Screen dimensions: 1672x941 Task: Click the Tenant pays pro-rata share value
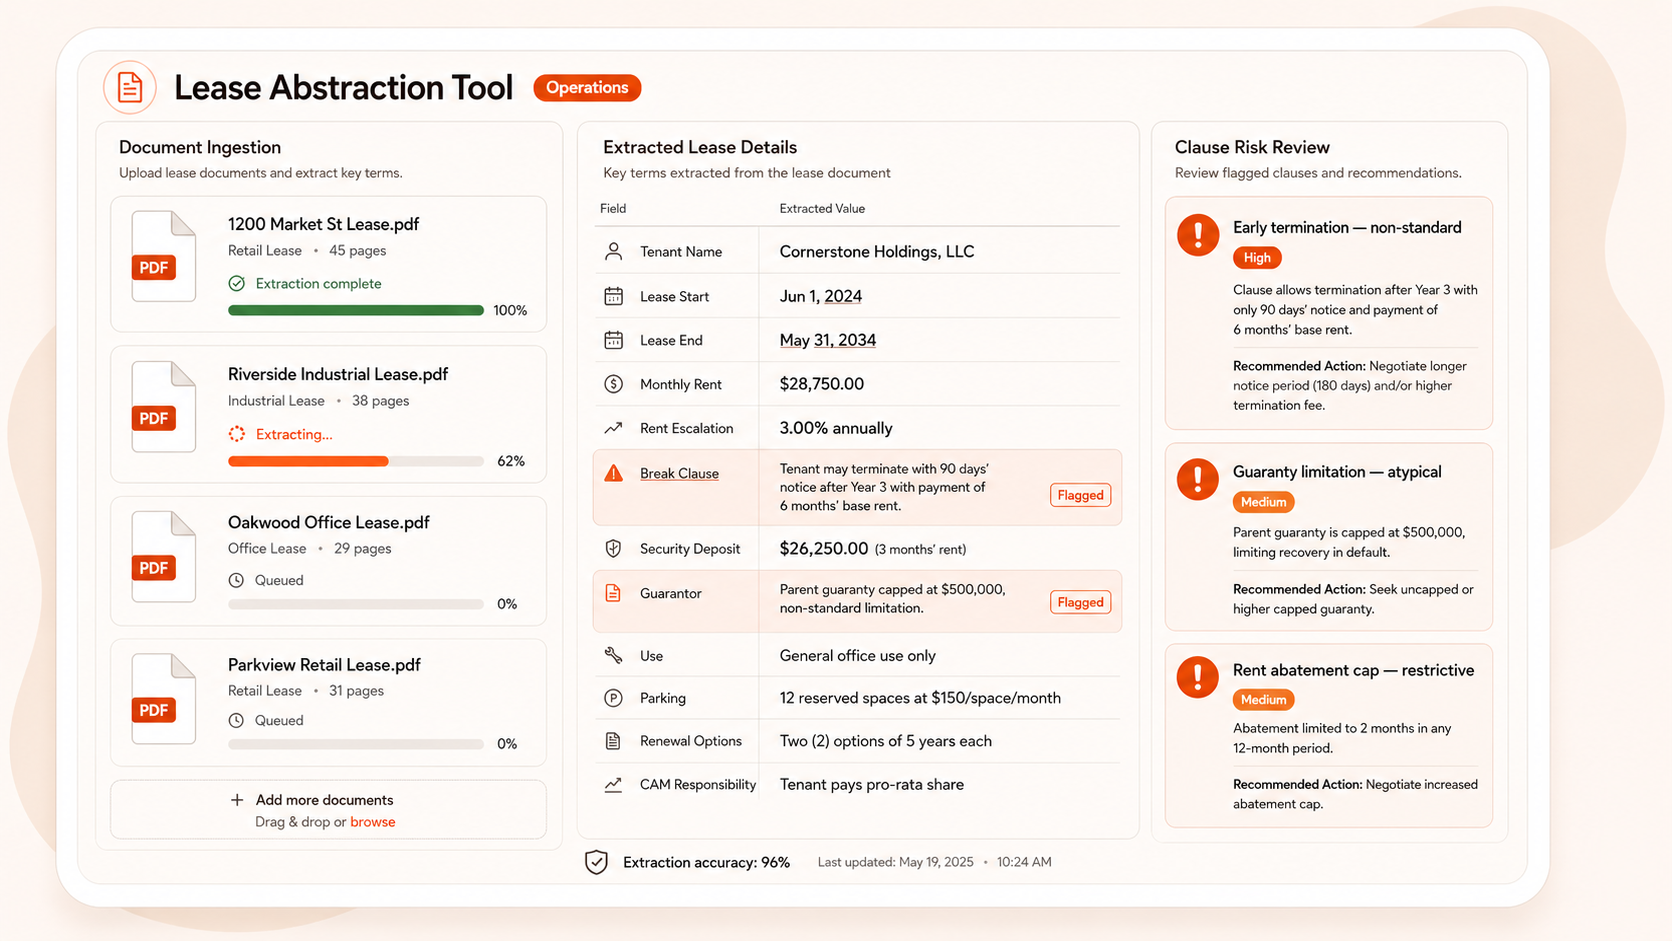coord(872,785)
